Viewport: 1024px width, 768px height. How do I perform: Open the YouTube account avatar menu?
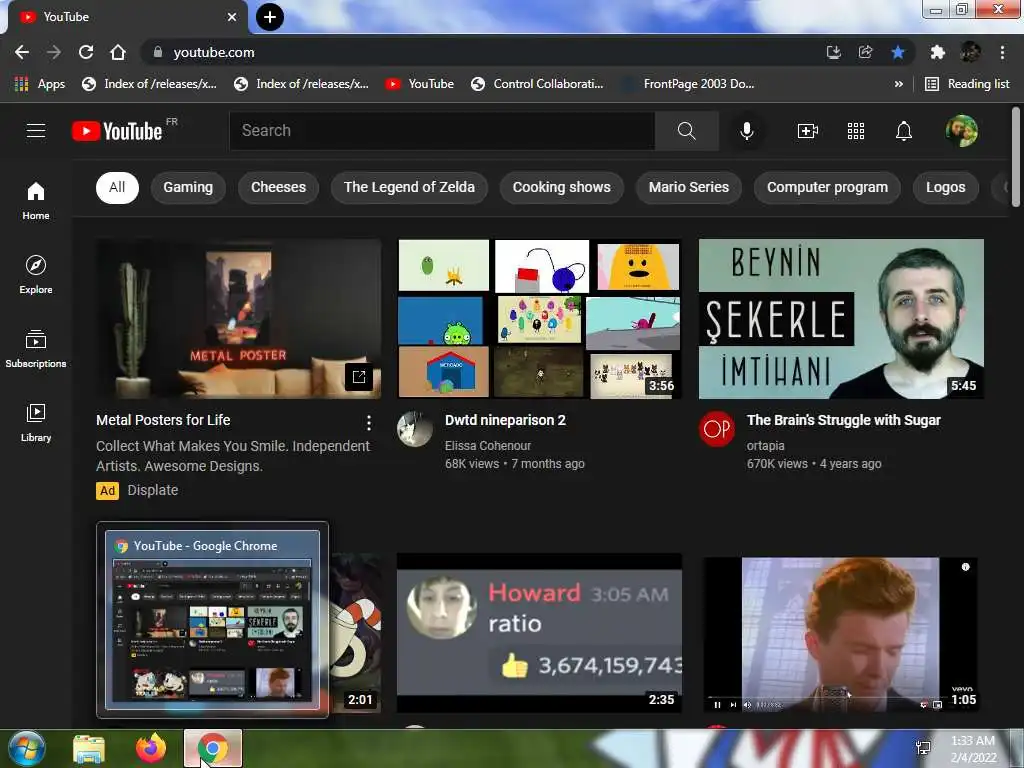pyautogui.click(x=962, y=131)
